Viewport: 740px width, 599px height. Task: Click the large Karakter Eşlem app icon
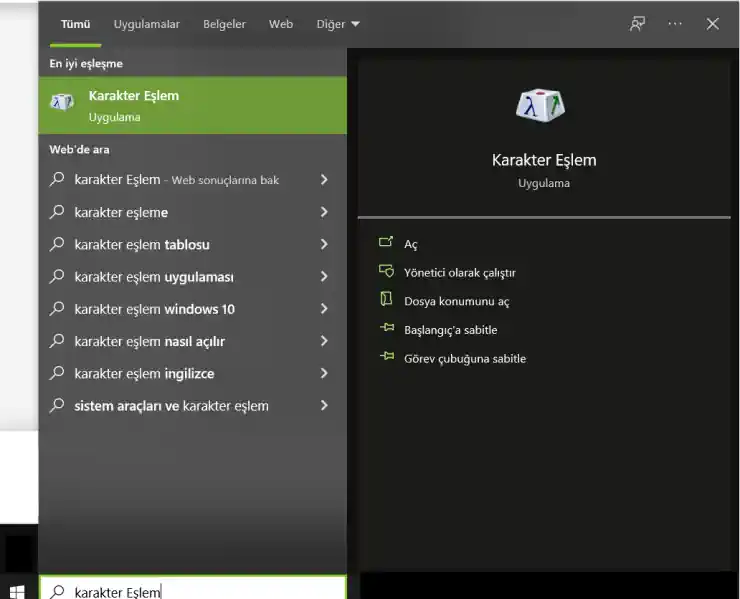tap(543, 106)
